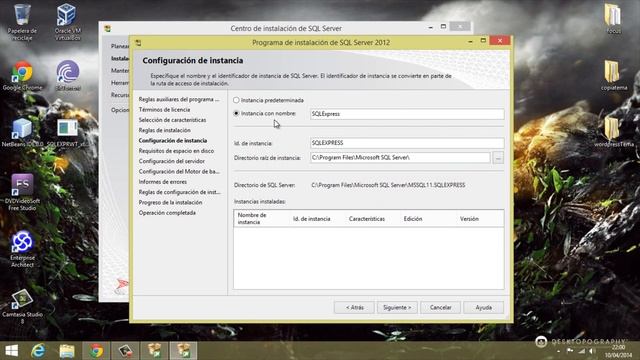Open DVDVideoSoft Free Studio shortcut
This screenshot has width=640, height=360.
tap(22, 192)
